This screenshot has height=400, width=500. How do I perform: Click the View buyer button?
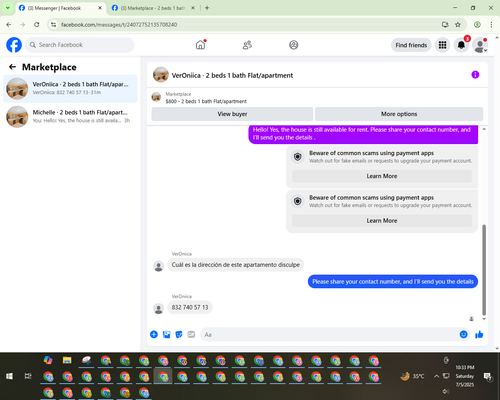tap(232, 114)
